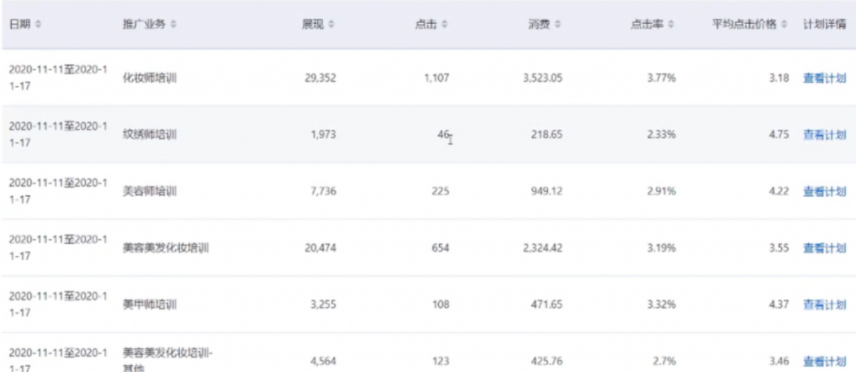The width and height of the screenshot is (865, 372).
Task: Sort by 点击率 column
Action: [x=671, y=25]
